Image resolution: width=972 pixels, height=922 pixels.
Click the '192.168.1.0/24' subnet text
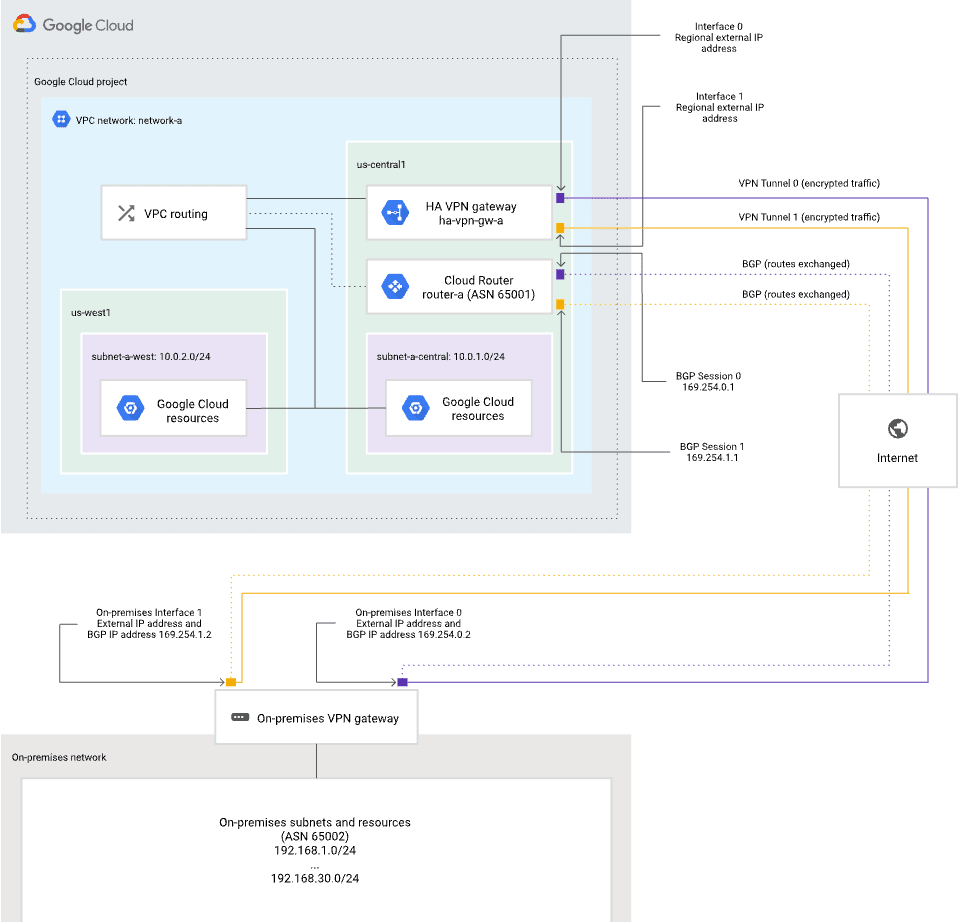pyautogui.click(x=315, y=851)
